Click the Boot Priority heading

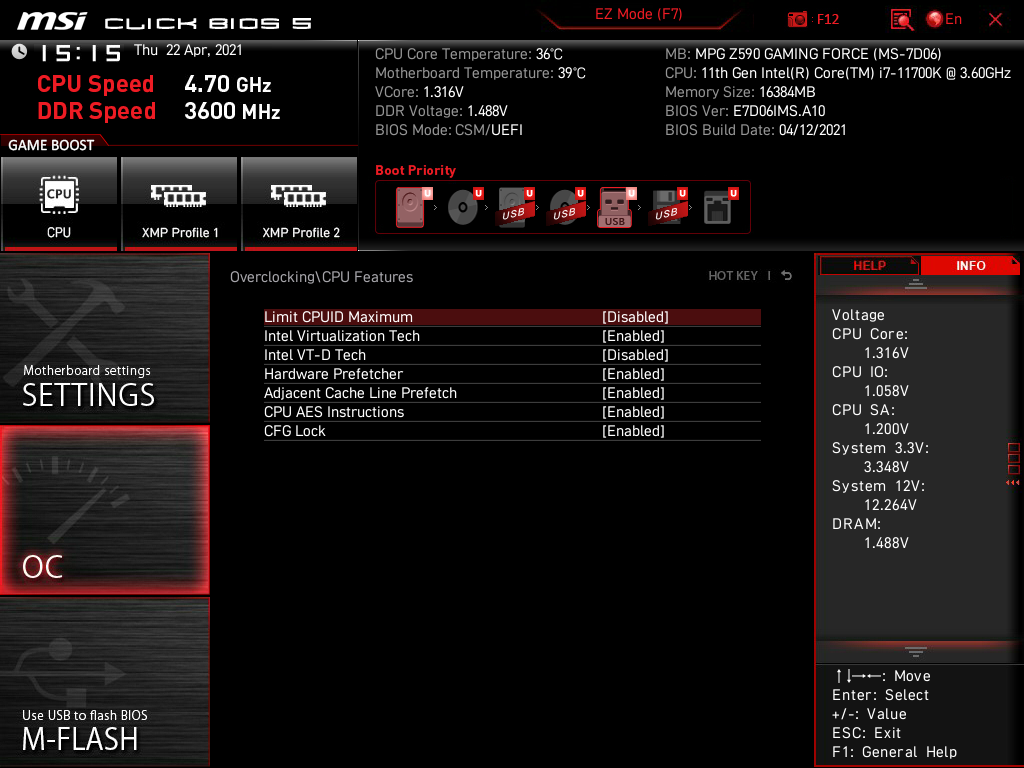415,170
